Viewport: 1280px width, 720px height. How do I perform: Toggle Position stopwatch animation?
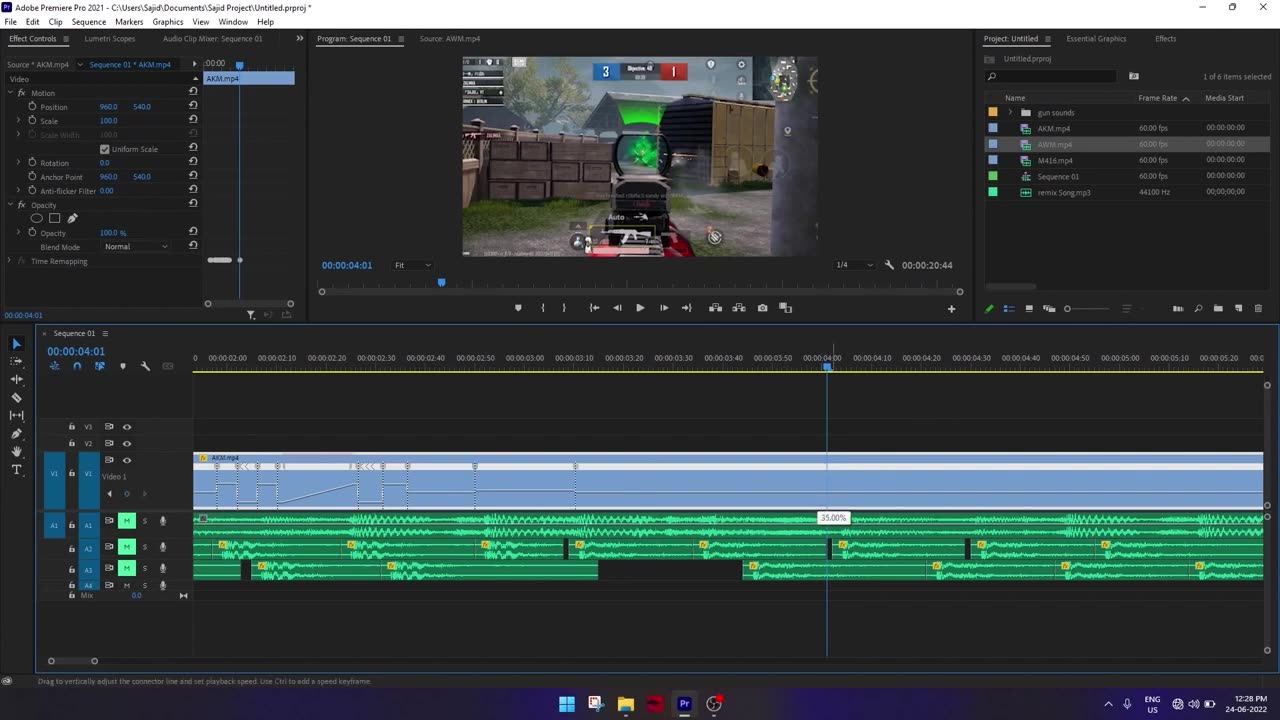pos(32,106)
